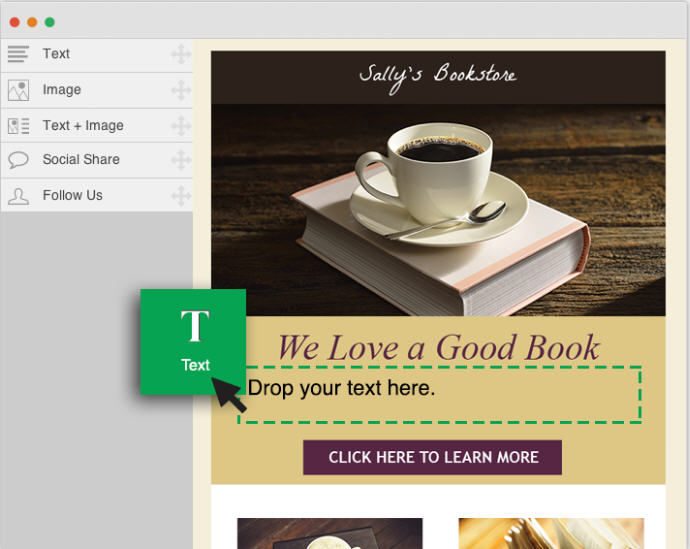This screenshot has height=549, width=690.
Task: Select the Follow Us block label
Action: (72, 196)
